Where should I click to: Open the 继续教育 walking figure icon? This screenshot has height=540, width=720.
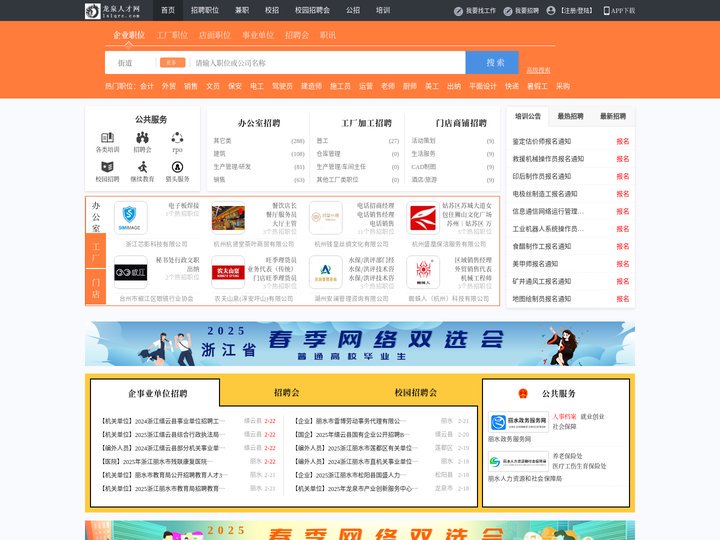[142, 167]
